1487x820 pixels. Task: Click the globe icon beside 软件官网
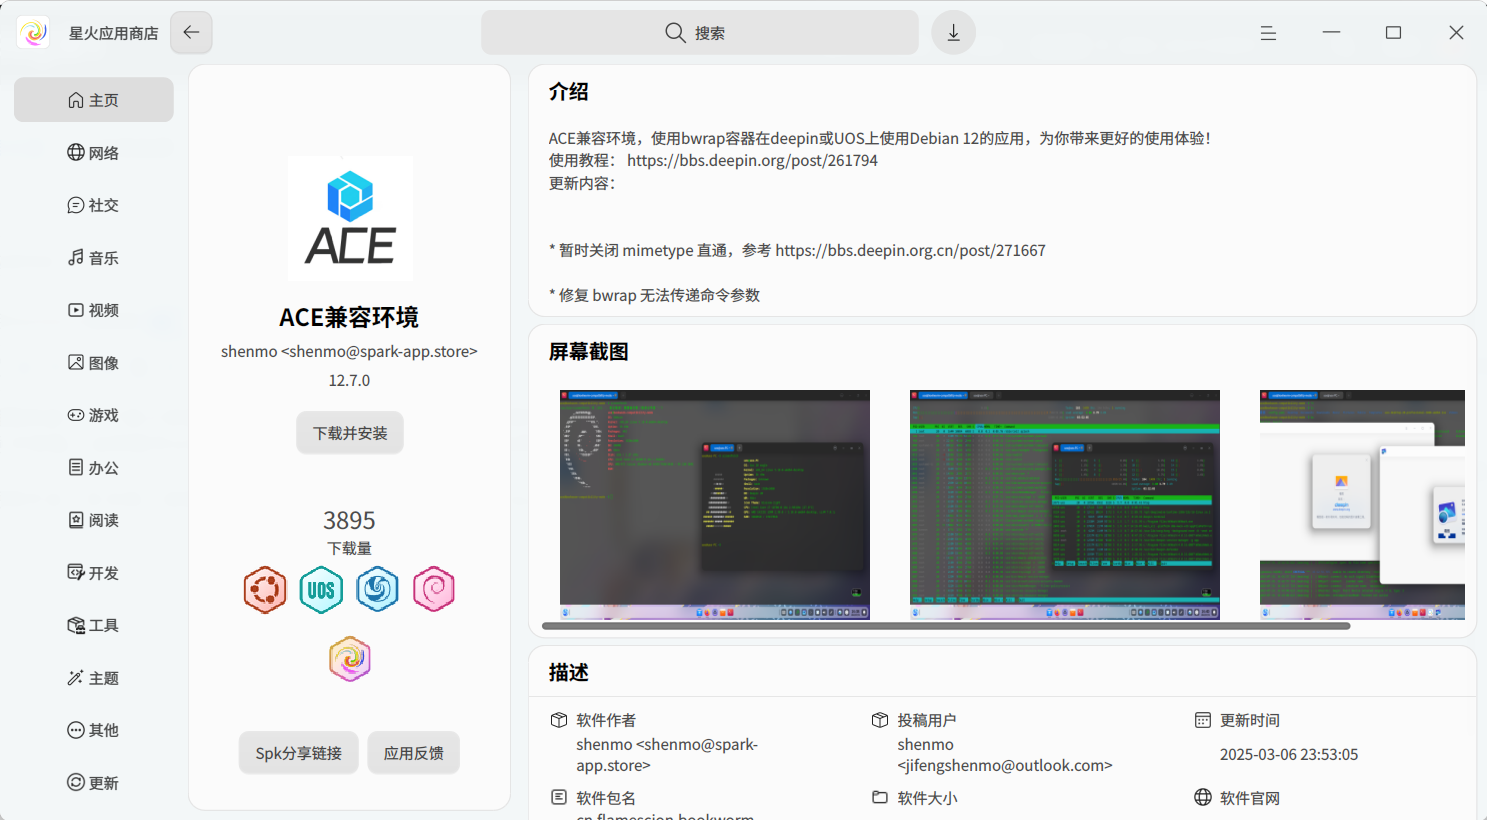[x=1203, y=797]
